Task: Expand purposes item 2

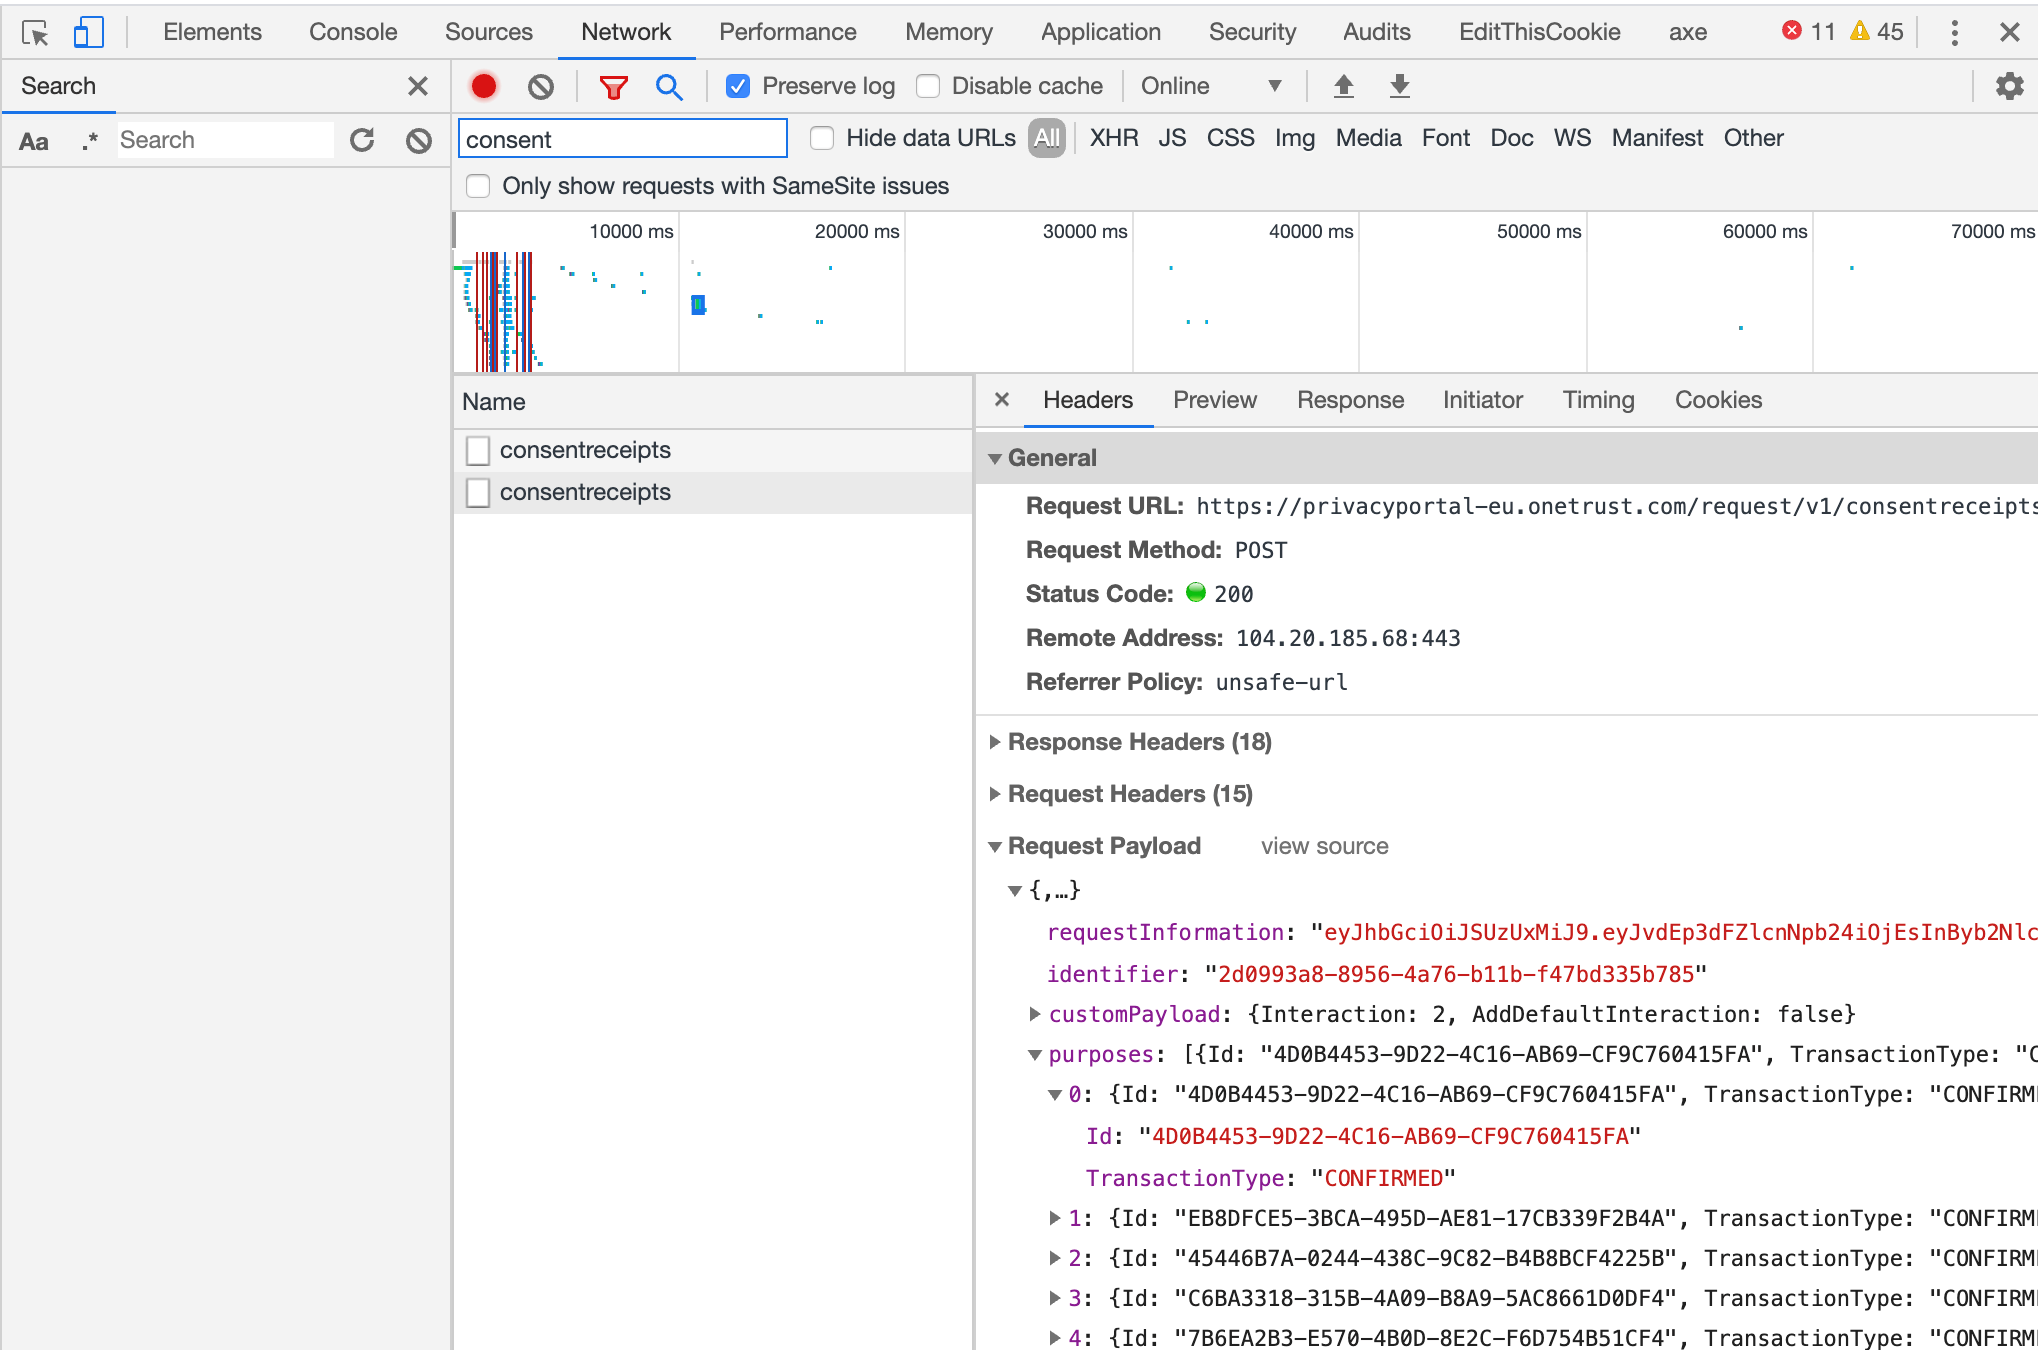Action: tap(1055, 1258)
